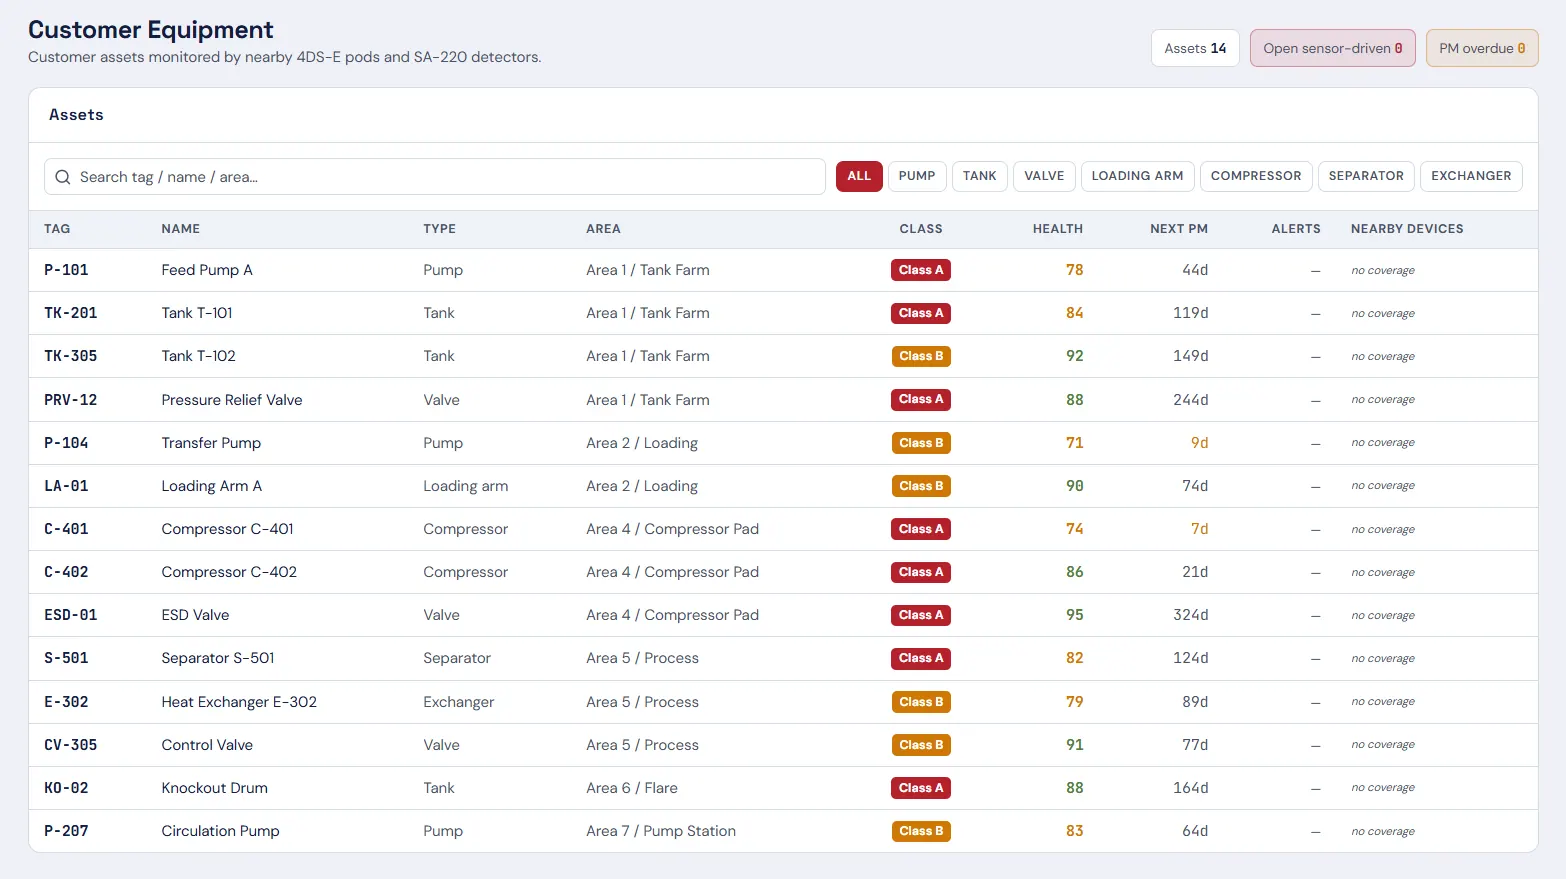The height and width of the screenshot is (879, 1566).
Task: Click the name Circulation Pump
Action: coord(221,831)
